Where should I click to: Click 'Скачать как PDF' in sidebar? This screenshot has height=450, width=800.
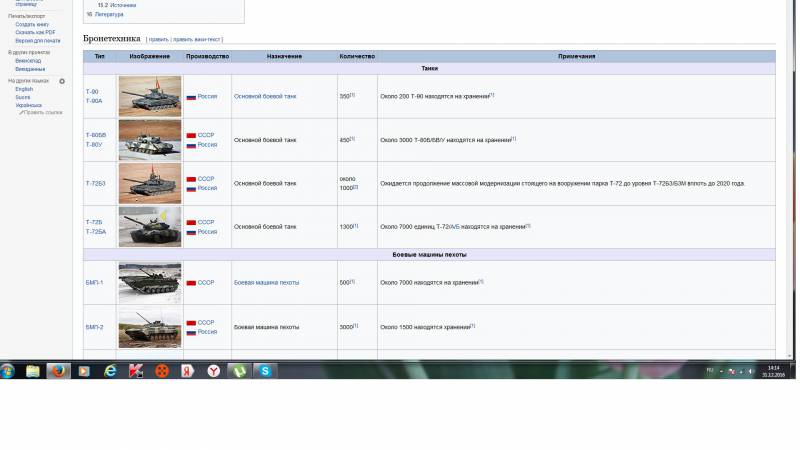point(36,32)
